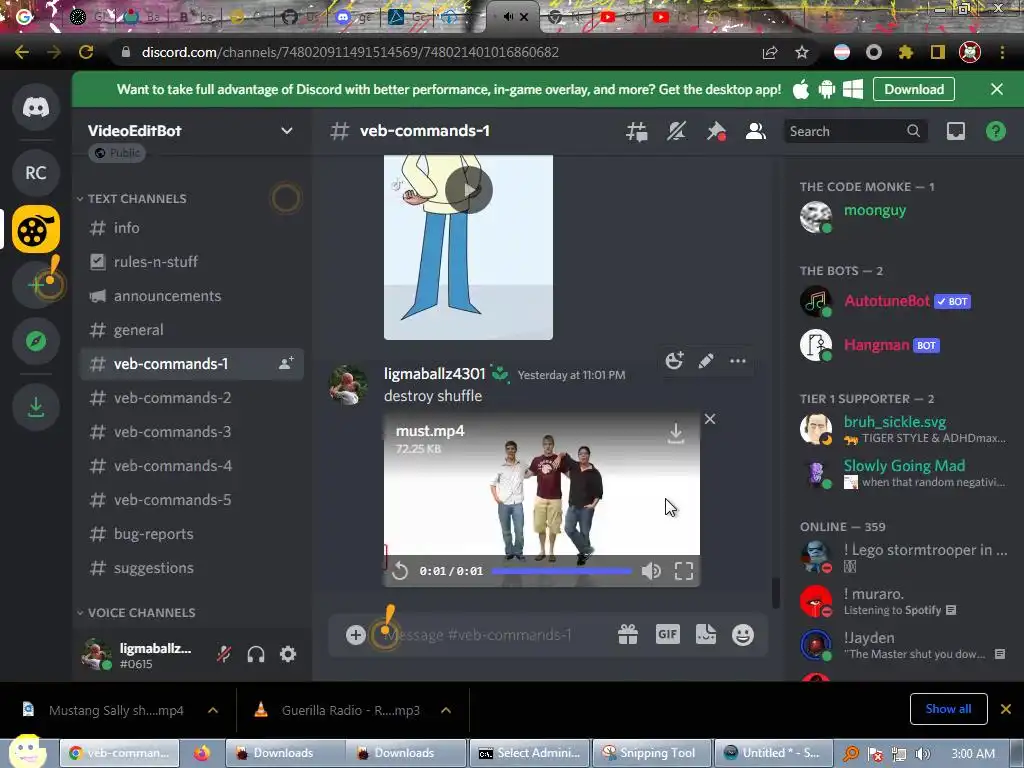The width and height of the screenshot is (1024, 768).
Task: Reload the page in Chrome
Action: 86,52
